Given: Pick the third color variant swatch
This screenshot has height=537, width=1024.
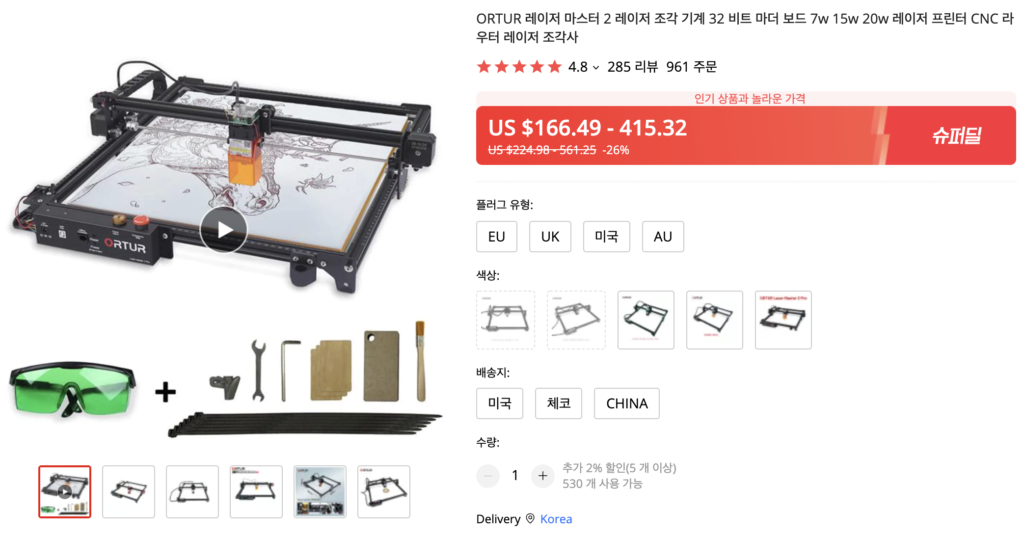Looking at the screenshot, I should (x=646, y=320).
